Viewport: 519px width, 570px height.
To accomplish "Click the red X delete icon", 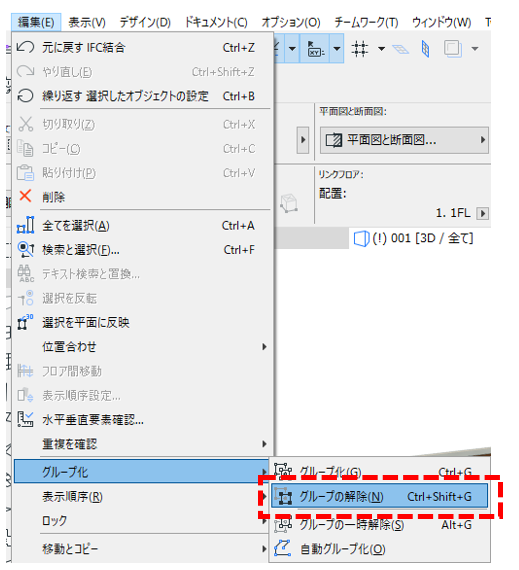I will [25, 196].
